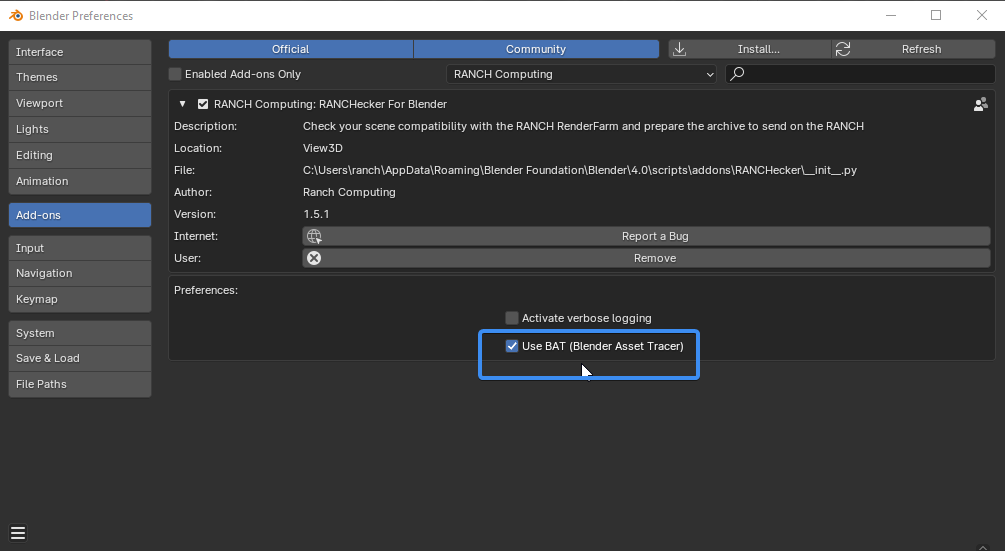This screenshot has width=1005, height=551.
Task: Toggle Official add-ons filter
Action: click(x=291, y=49)
